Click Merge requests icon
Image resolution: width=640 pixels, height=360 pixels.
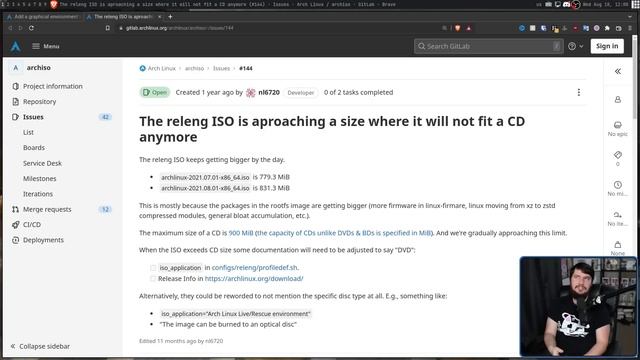click(x=16, y=209)
